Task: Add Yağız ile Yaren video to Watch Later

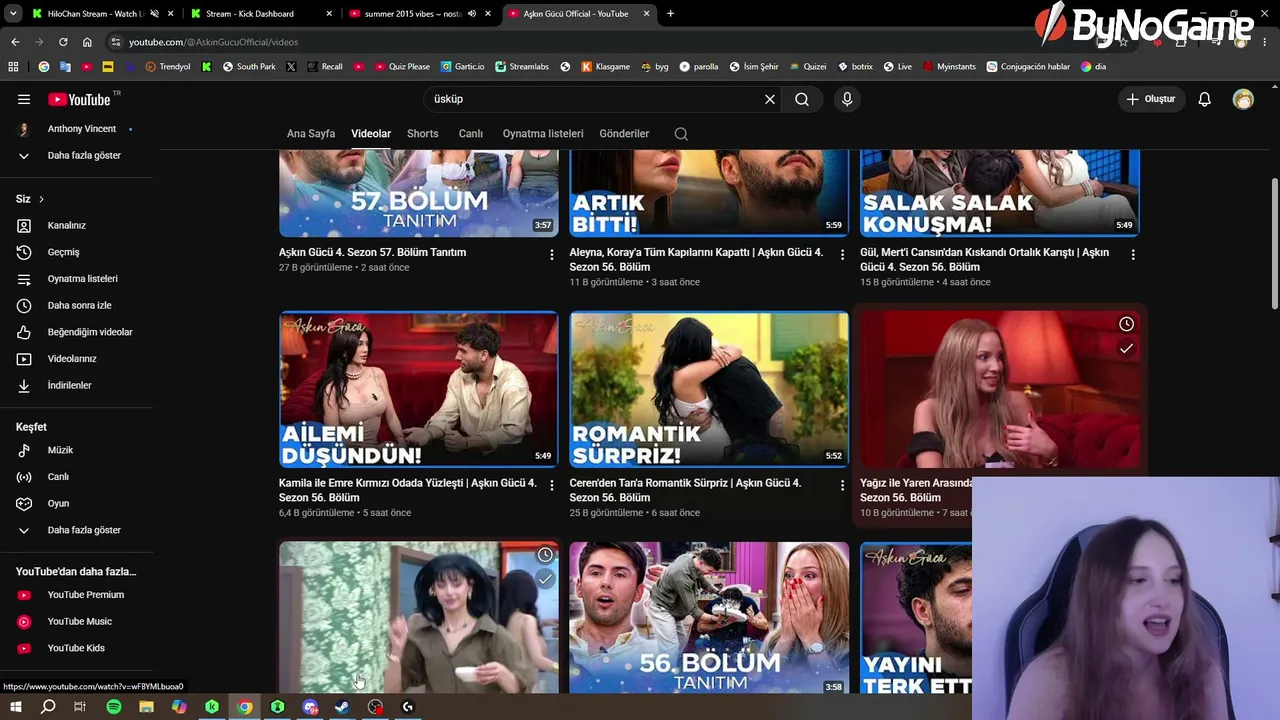Action: 1126,324
